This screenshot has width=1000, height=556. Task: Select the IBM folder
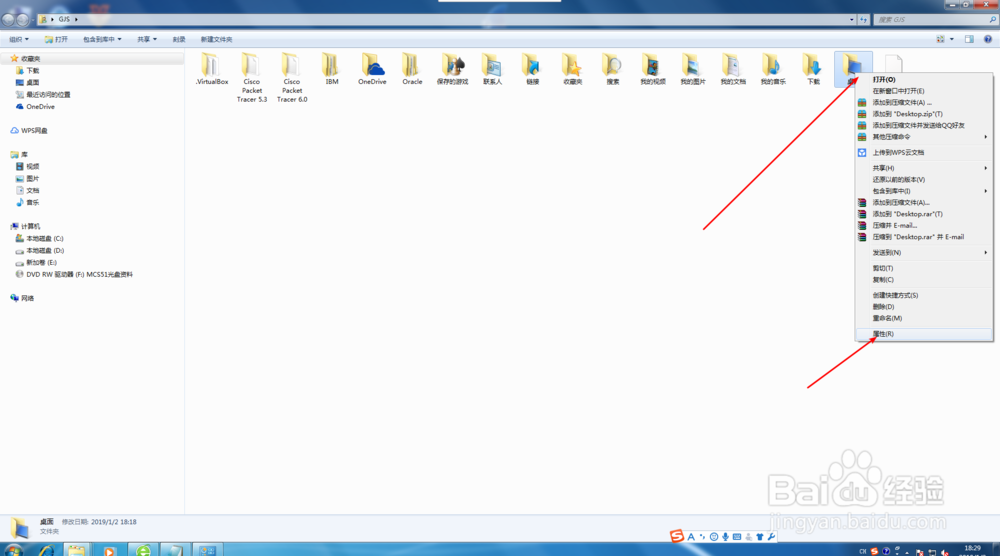(332, 69)
